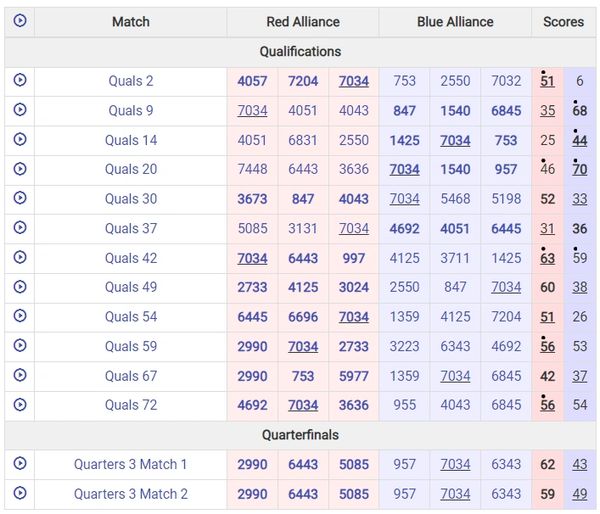The width and height of the screenshot is (600, 514).
Task: Open the Quarters 3 Match 2 link
Action: point(131,494)
